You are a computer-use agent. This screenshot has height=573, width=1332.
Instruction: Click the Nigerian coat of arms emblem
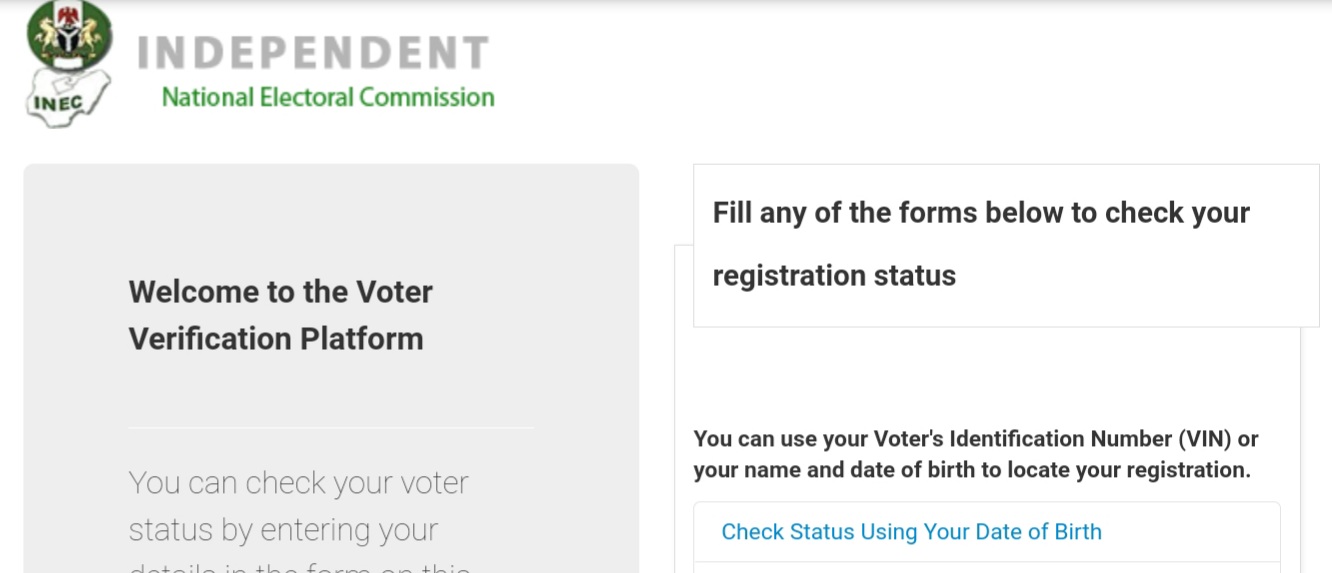point(69,34)
